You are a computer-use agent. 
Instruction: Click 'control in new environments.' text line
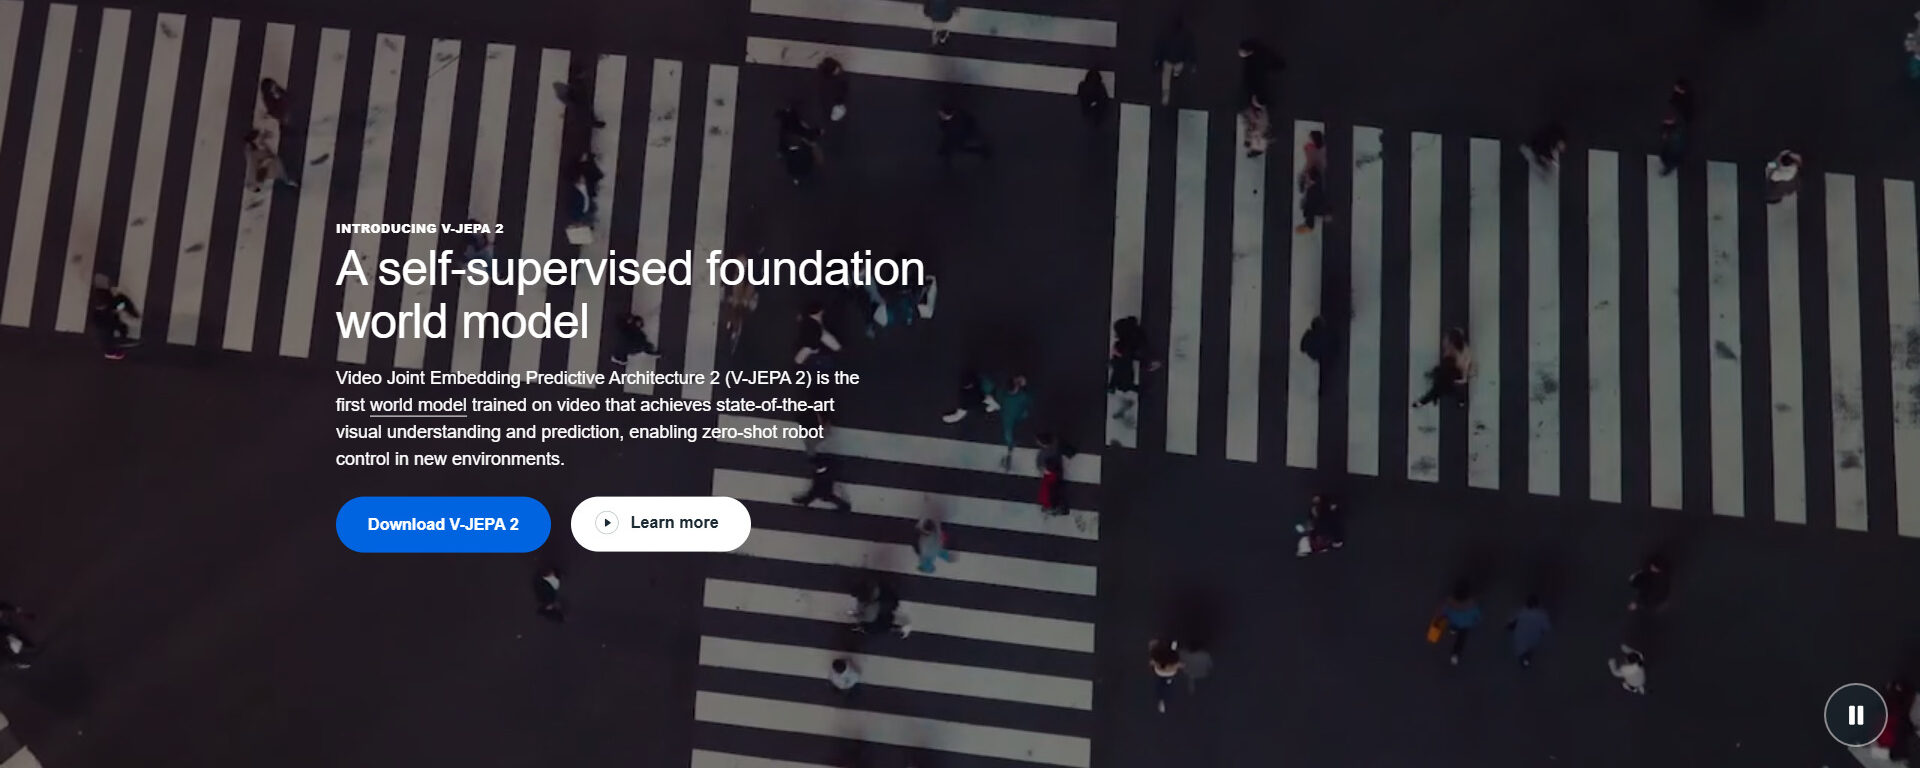click(450, 459)
